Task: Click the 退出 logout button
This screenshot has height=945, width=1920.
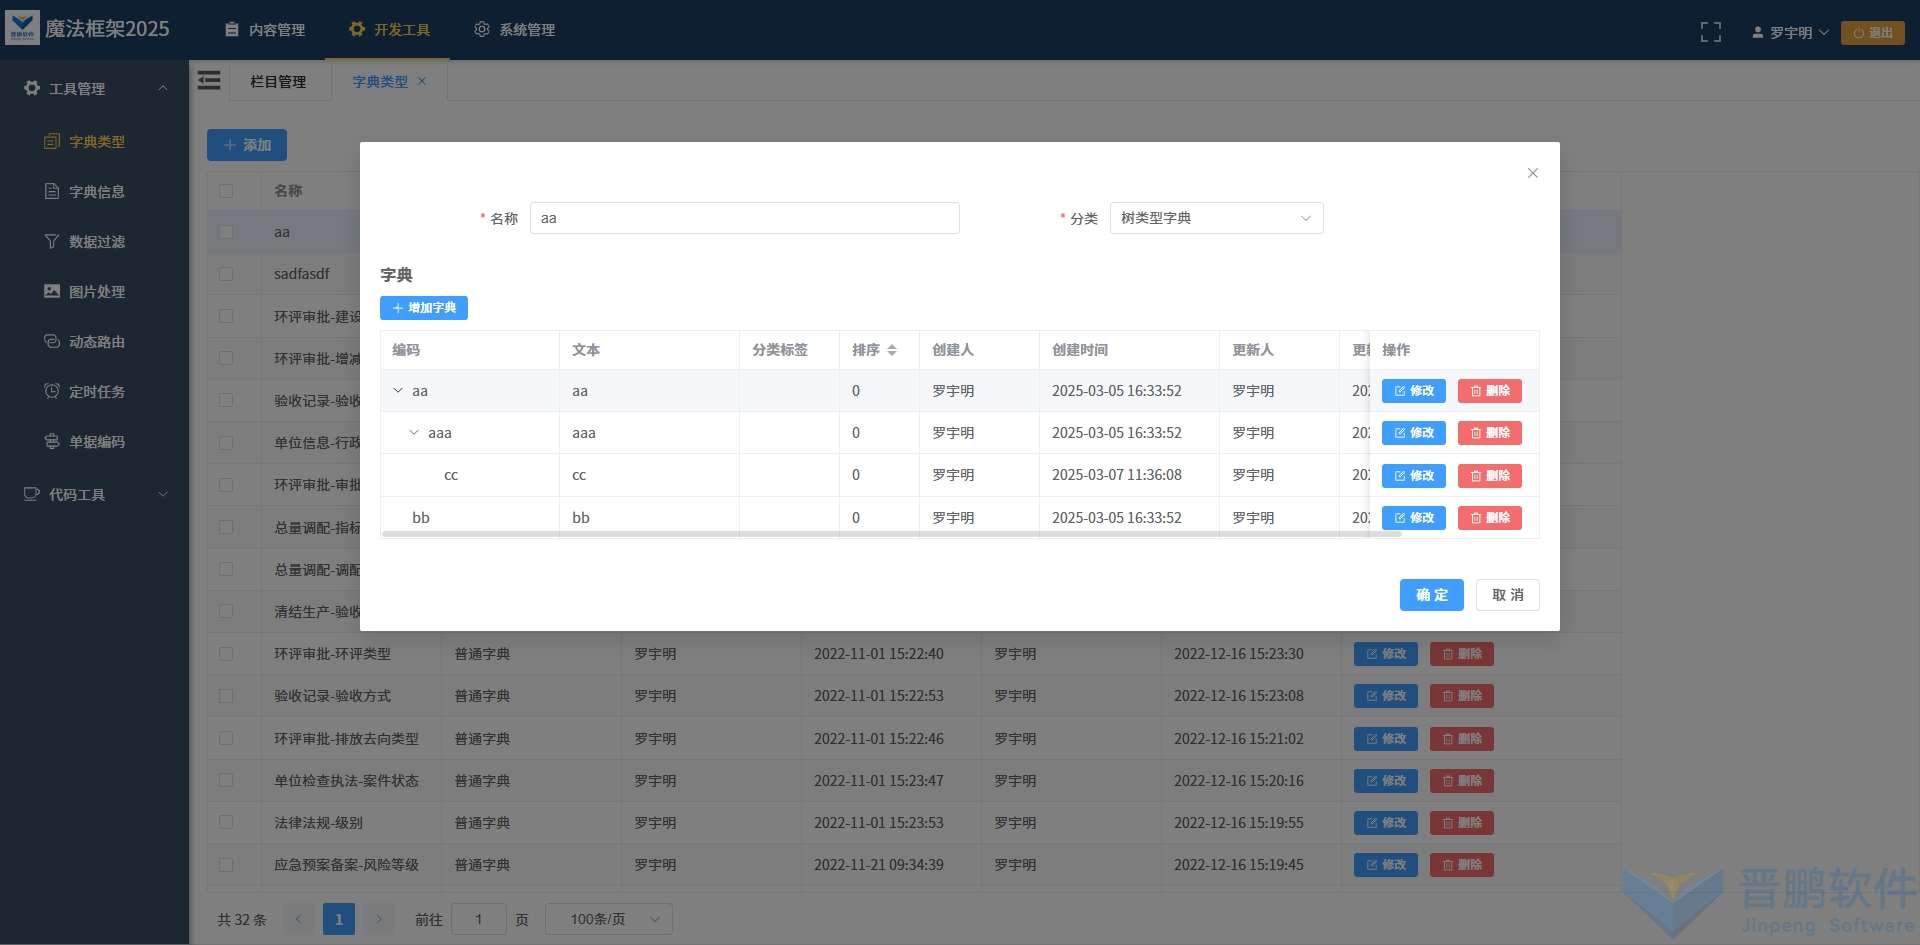Action: 1872,32
